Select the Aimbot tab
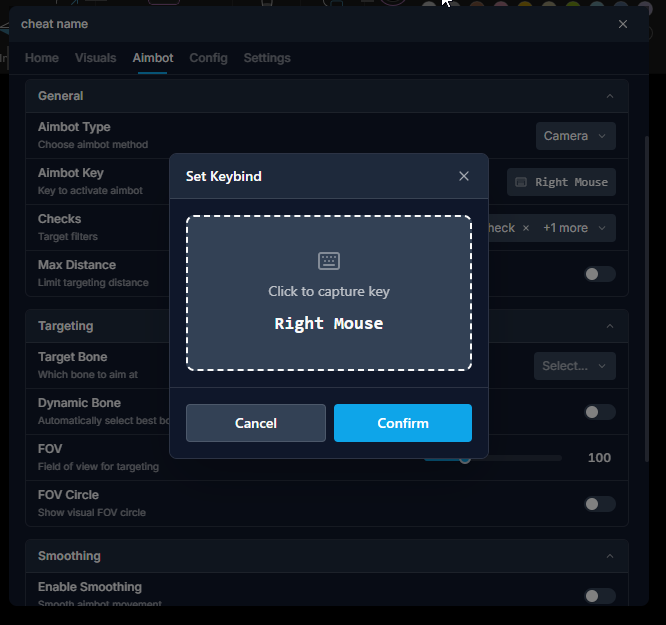Image resolution: width=666 pixels, height=625 pixels. pos(153,58)
